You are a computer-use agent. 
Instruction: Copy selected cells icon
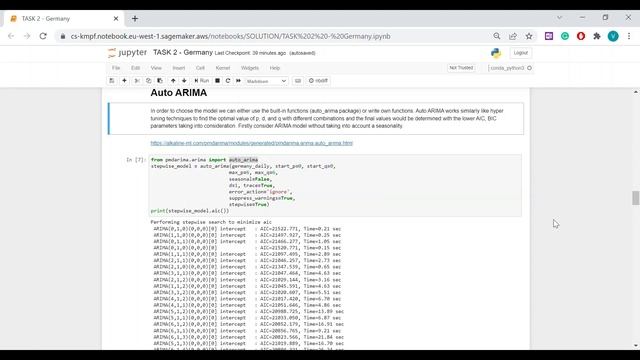click(x=149, y=81)
